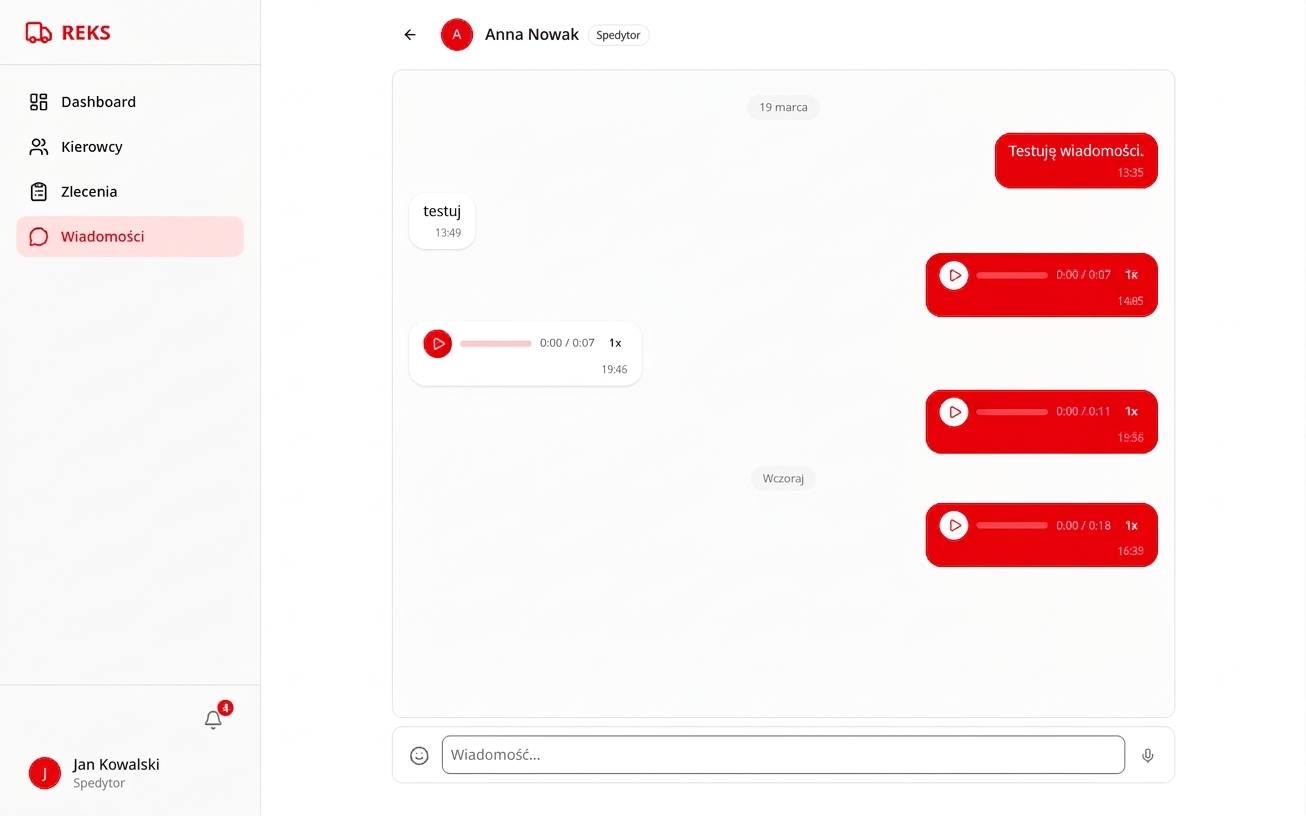Click the Dashboard grid icon
The height and width of the screenshot is (816, 1306).
(x=39, y=102)
